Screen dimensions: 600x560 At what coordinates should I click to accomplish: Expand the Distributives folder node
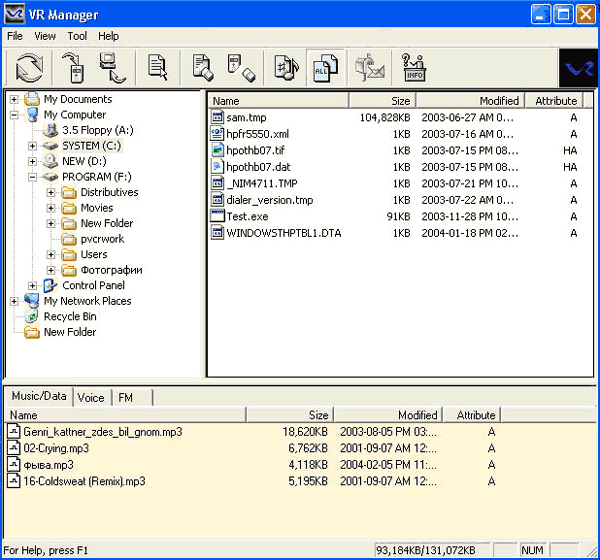51,193
